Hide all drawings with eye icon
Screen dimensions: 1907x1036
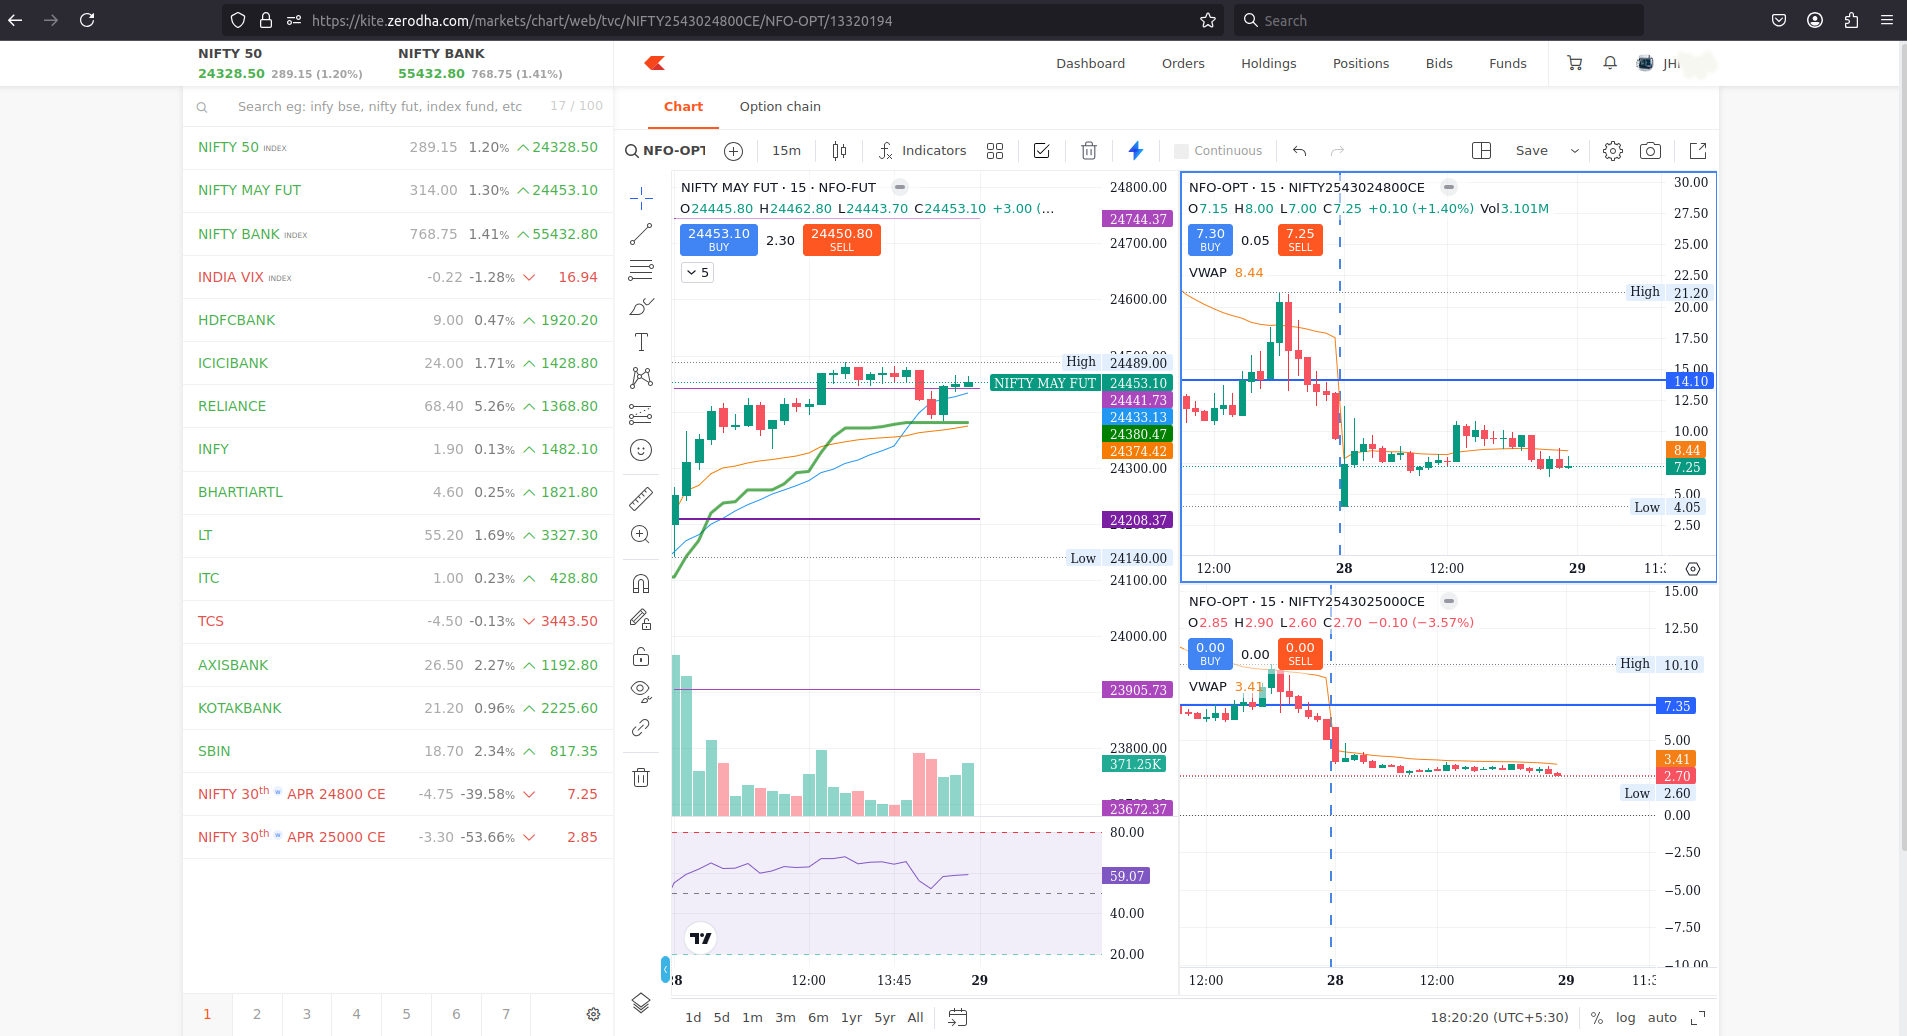click(x=641, y=691)
